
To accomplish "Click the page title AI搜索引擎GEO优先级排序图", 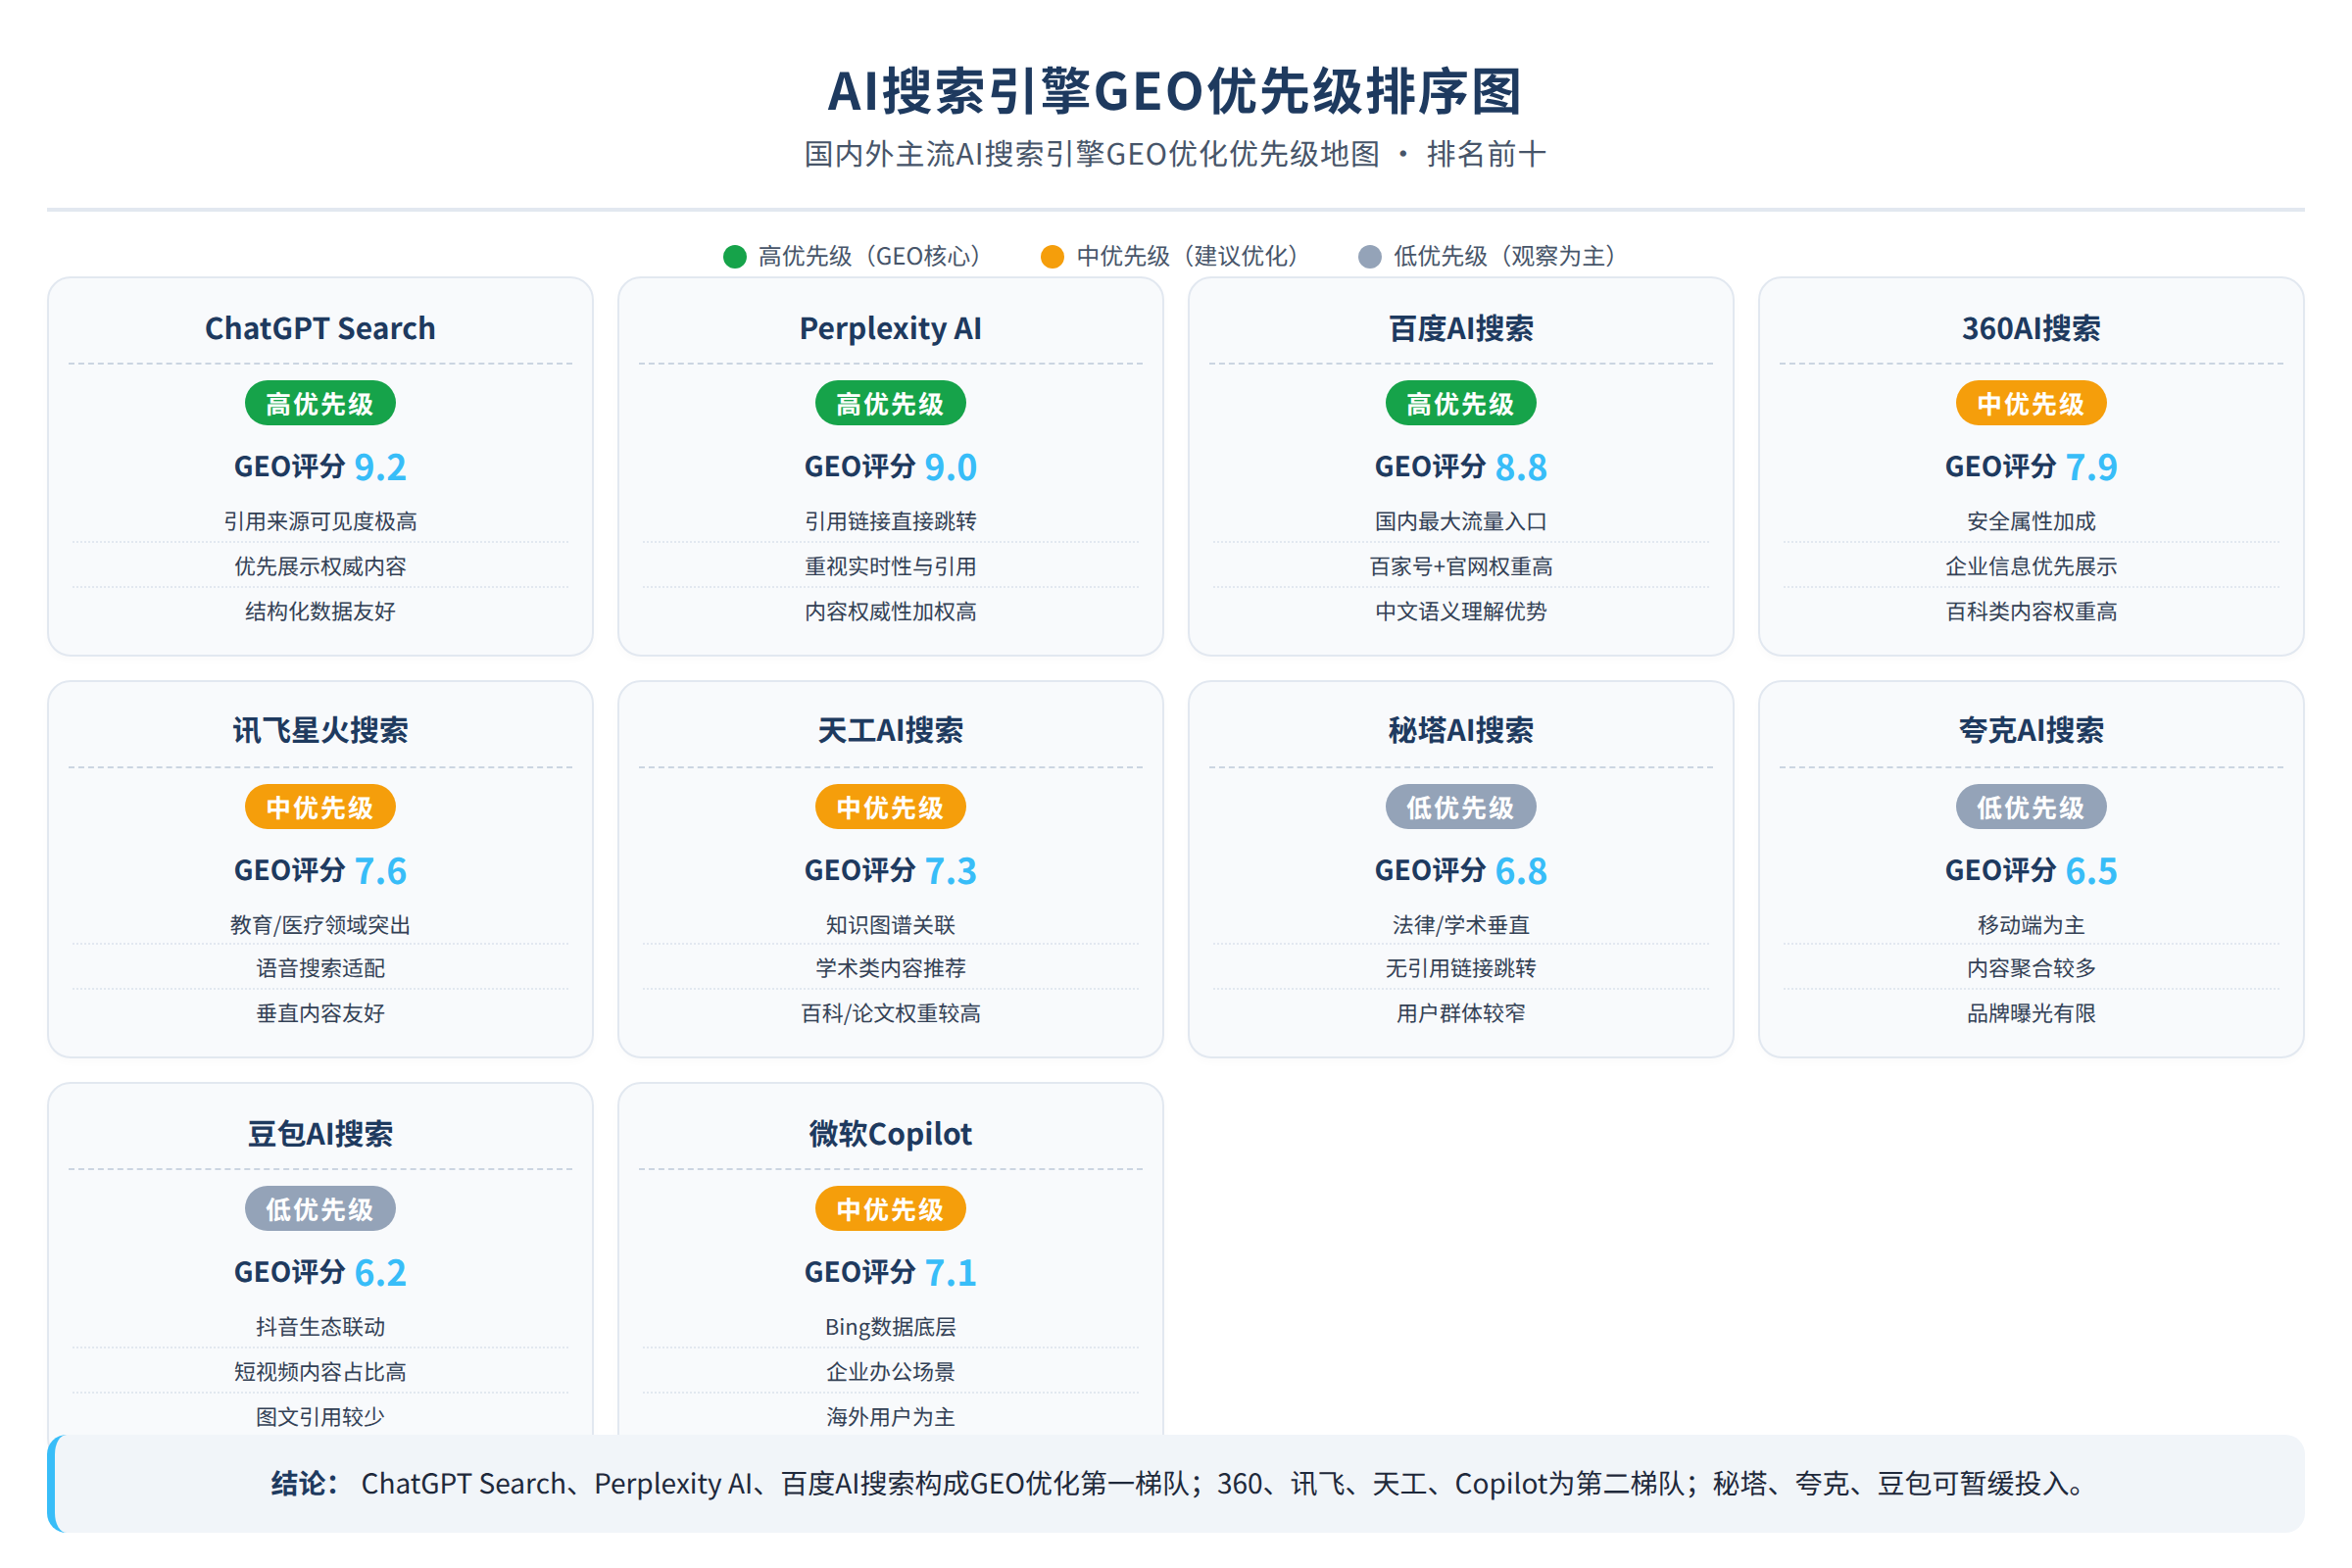I will click(1175, 91).
